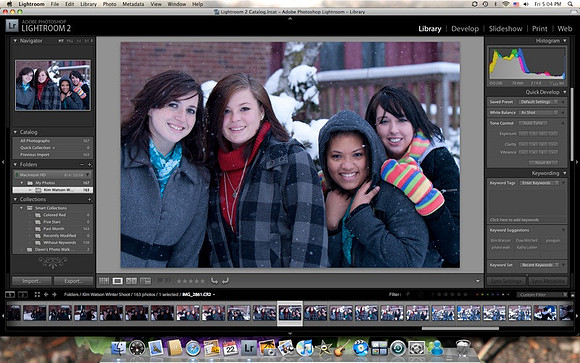Screen dimensions: 580x363
Task: Click Auto Tone button
Action: (x=533, y=123)
